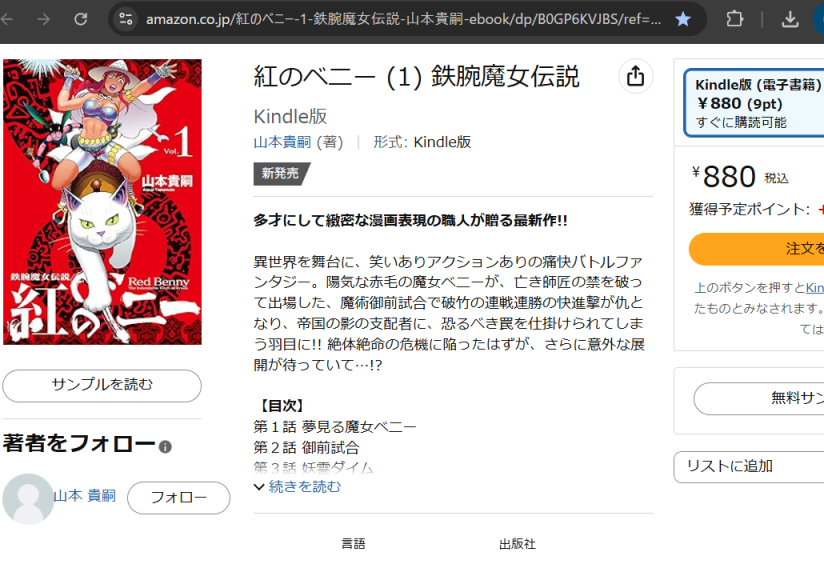Click the orange 注文 purchase button
The height and width of the screenshot is (562, 824).
coord(757,249)
